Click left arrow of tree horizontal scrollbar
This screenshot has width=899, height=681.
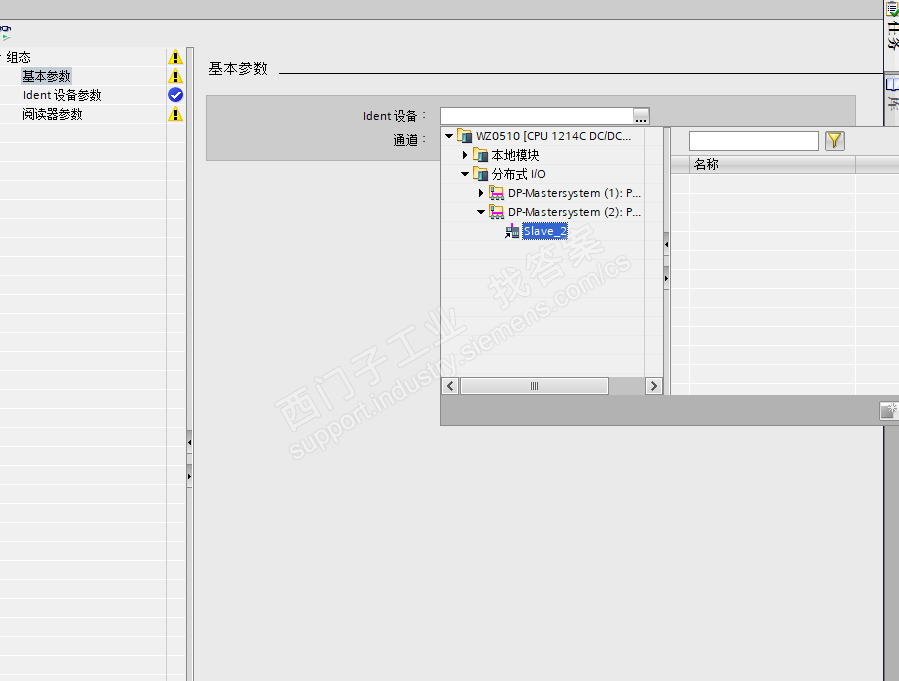point(450,386)
